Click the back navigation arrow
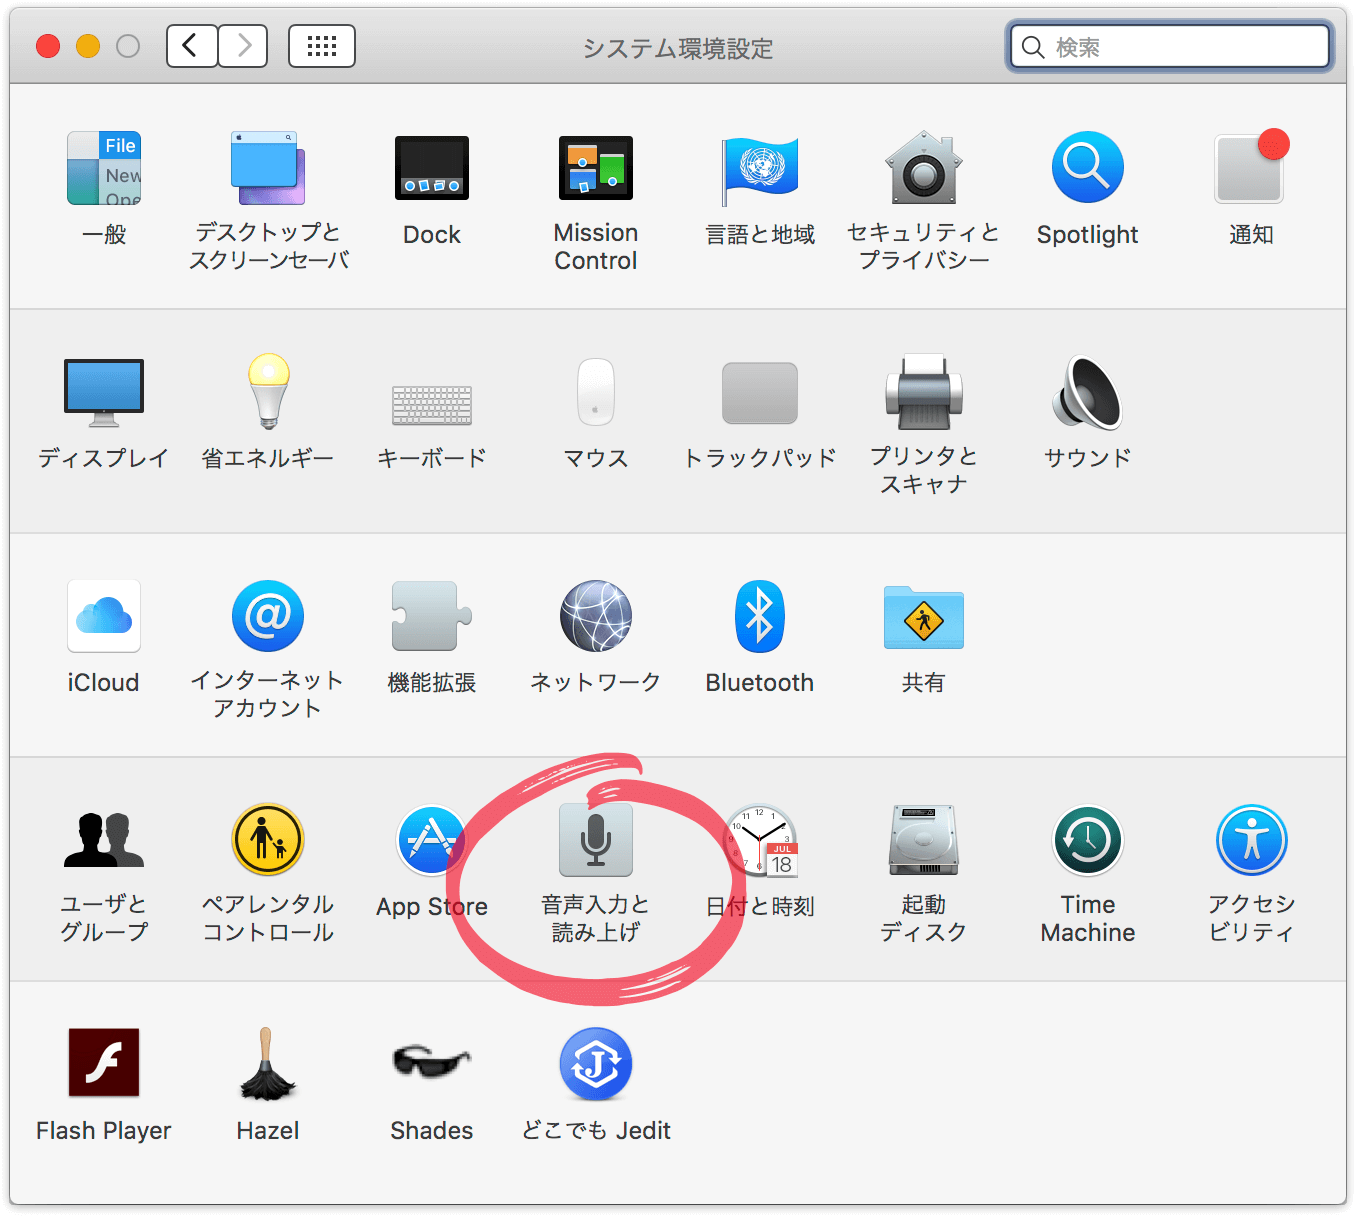This screenshot has width=1356, height=1216. point(192,46)
